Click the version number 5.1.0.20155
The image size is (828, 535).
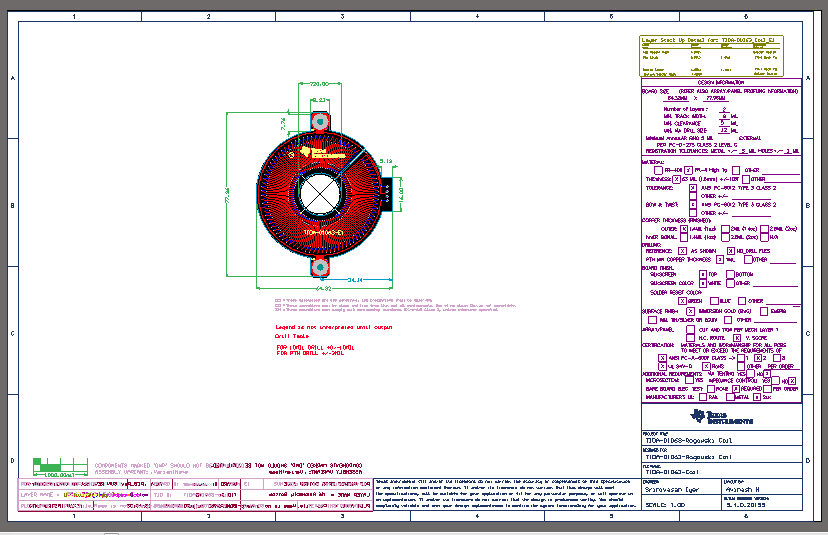(x=746, y=505)
